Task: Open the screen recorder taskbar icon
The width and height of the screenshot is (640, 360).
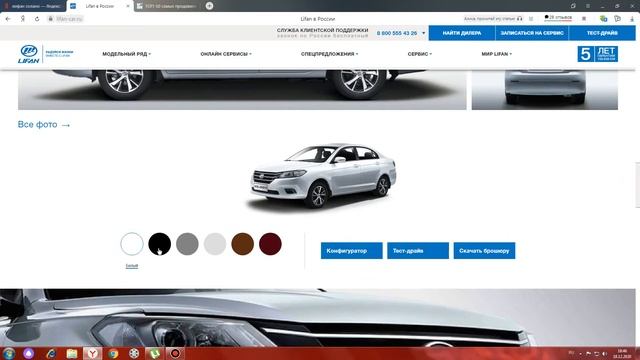Action: point(175,353)
